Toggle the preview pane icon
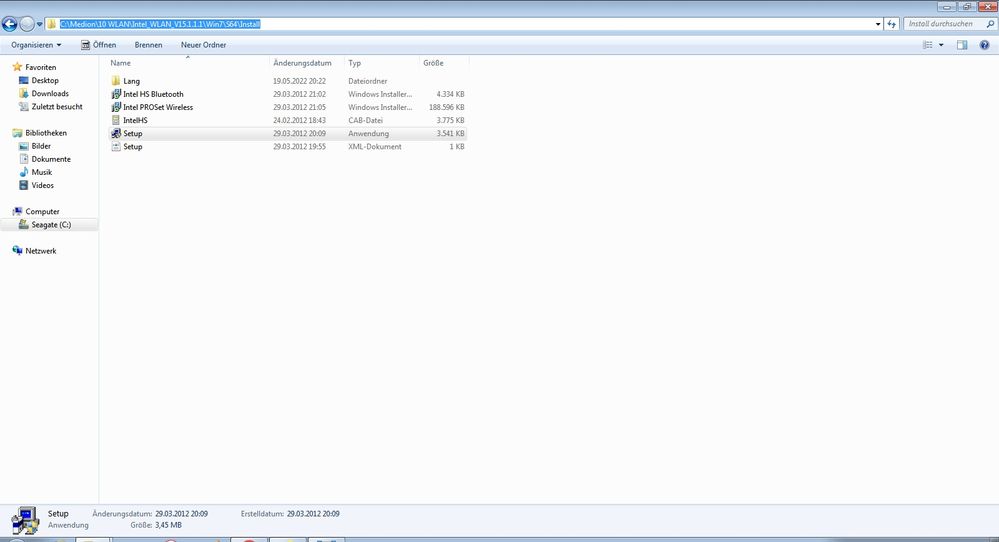The height and width of the screenshot is (542, 999). [x=962, y=45]
